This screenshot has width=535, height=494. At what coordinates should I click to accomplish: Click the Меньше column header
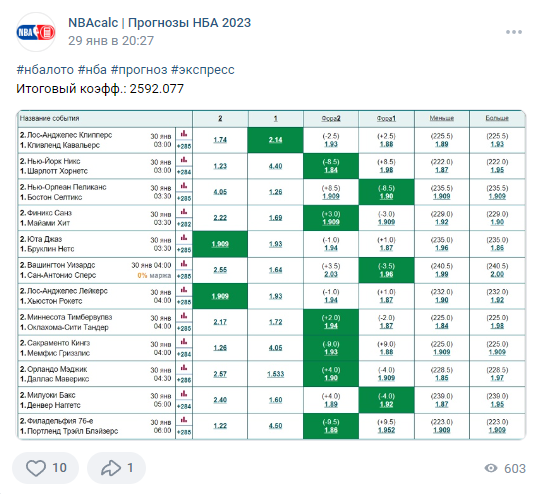(x=442, y=118)
